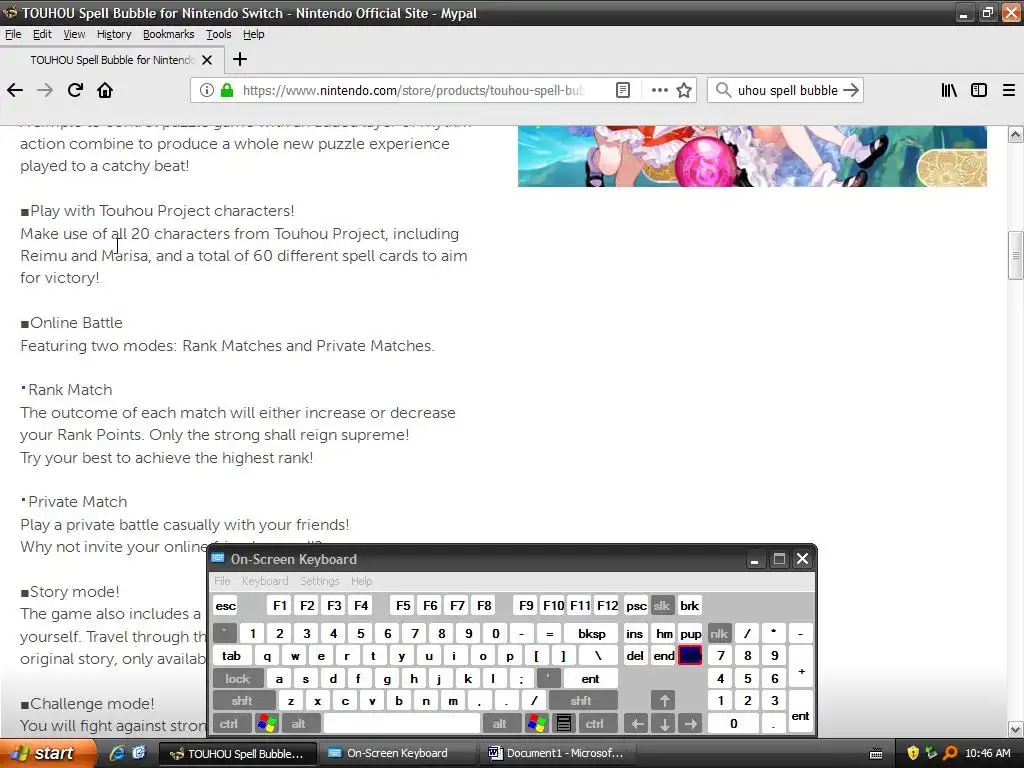Click the scrollbar down arrow
The width and height of the screenshot is (1024, 768).
coord(1015,729)
